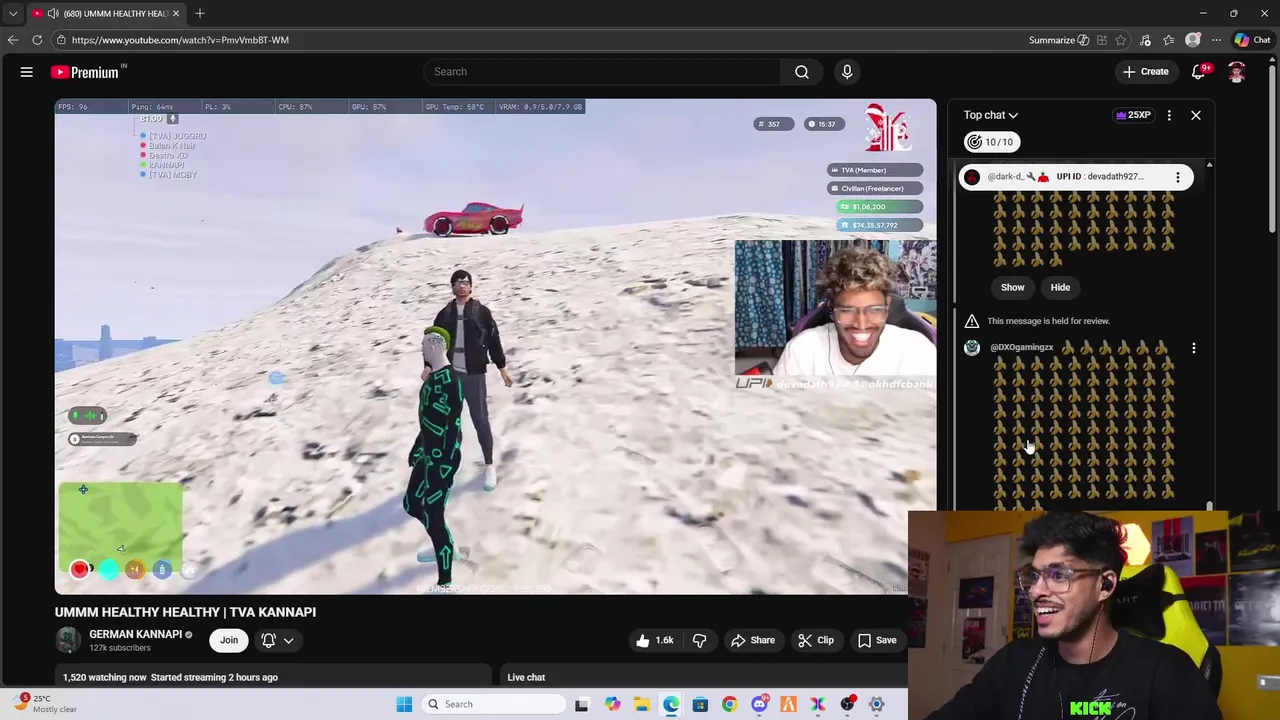Screen dimensions: 1280x720
Task: Open the tab list dropdown arrow
Action: point(13,13)
